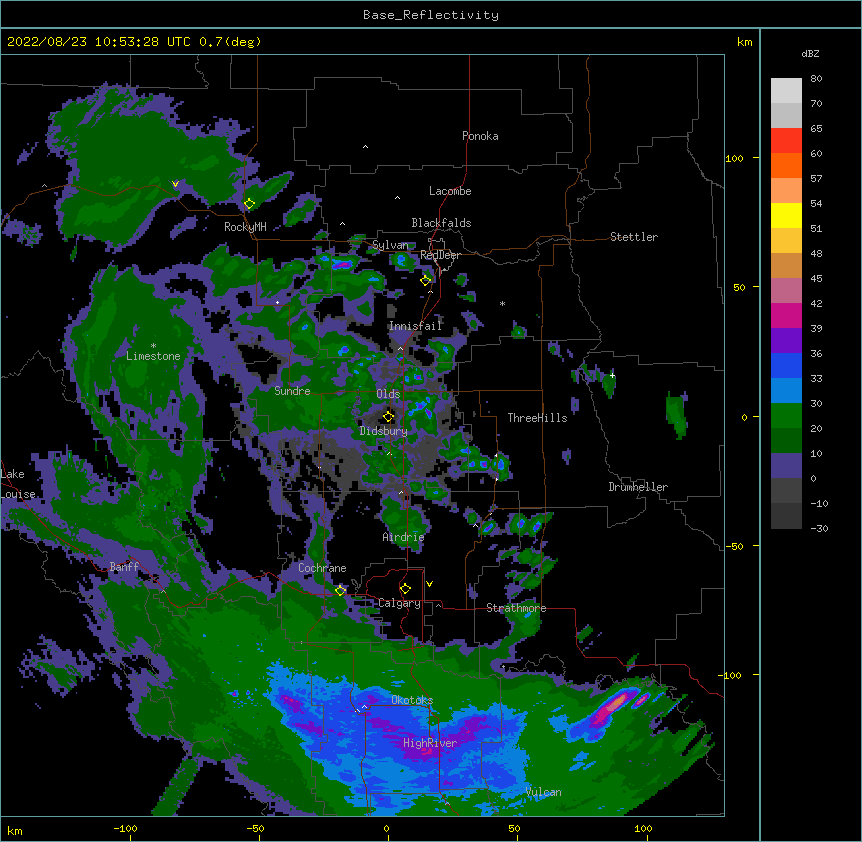Pick the light blue 30–33 dBZ legend band
The width and height of the screenshot is (862, 842).
tap(786, 391)
